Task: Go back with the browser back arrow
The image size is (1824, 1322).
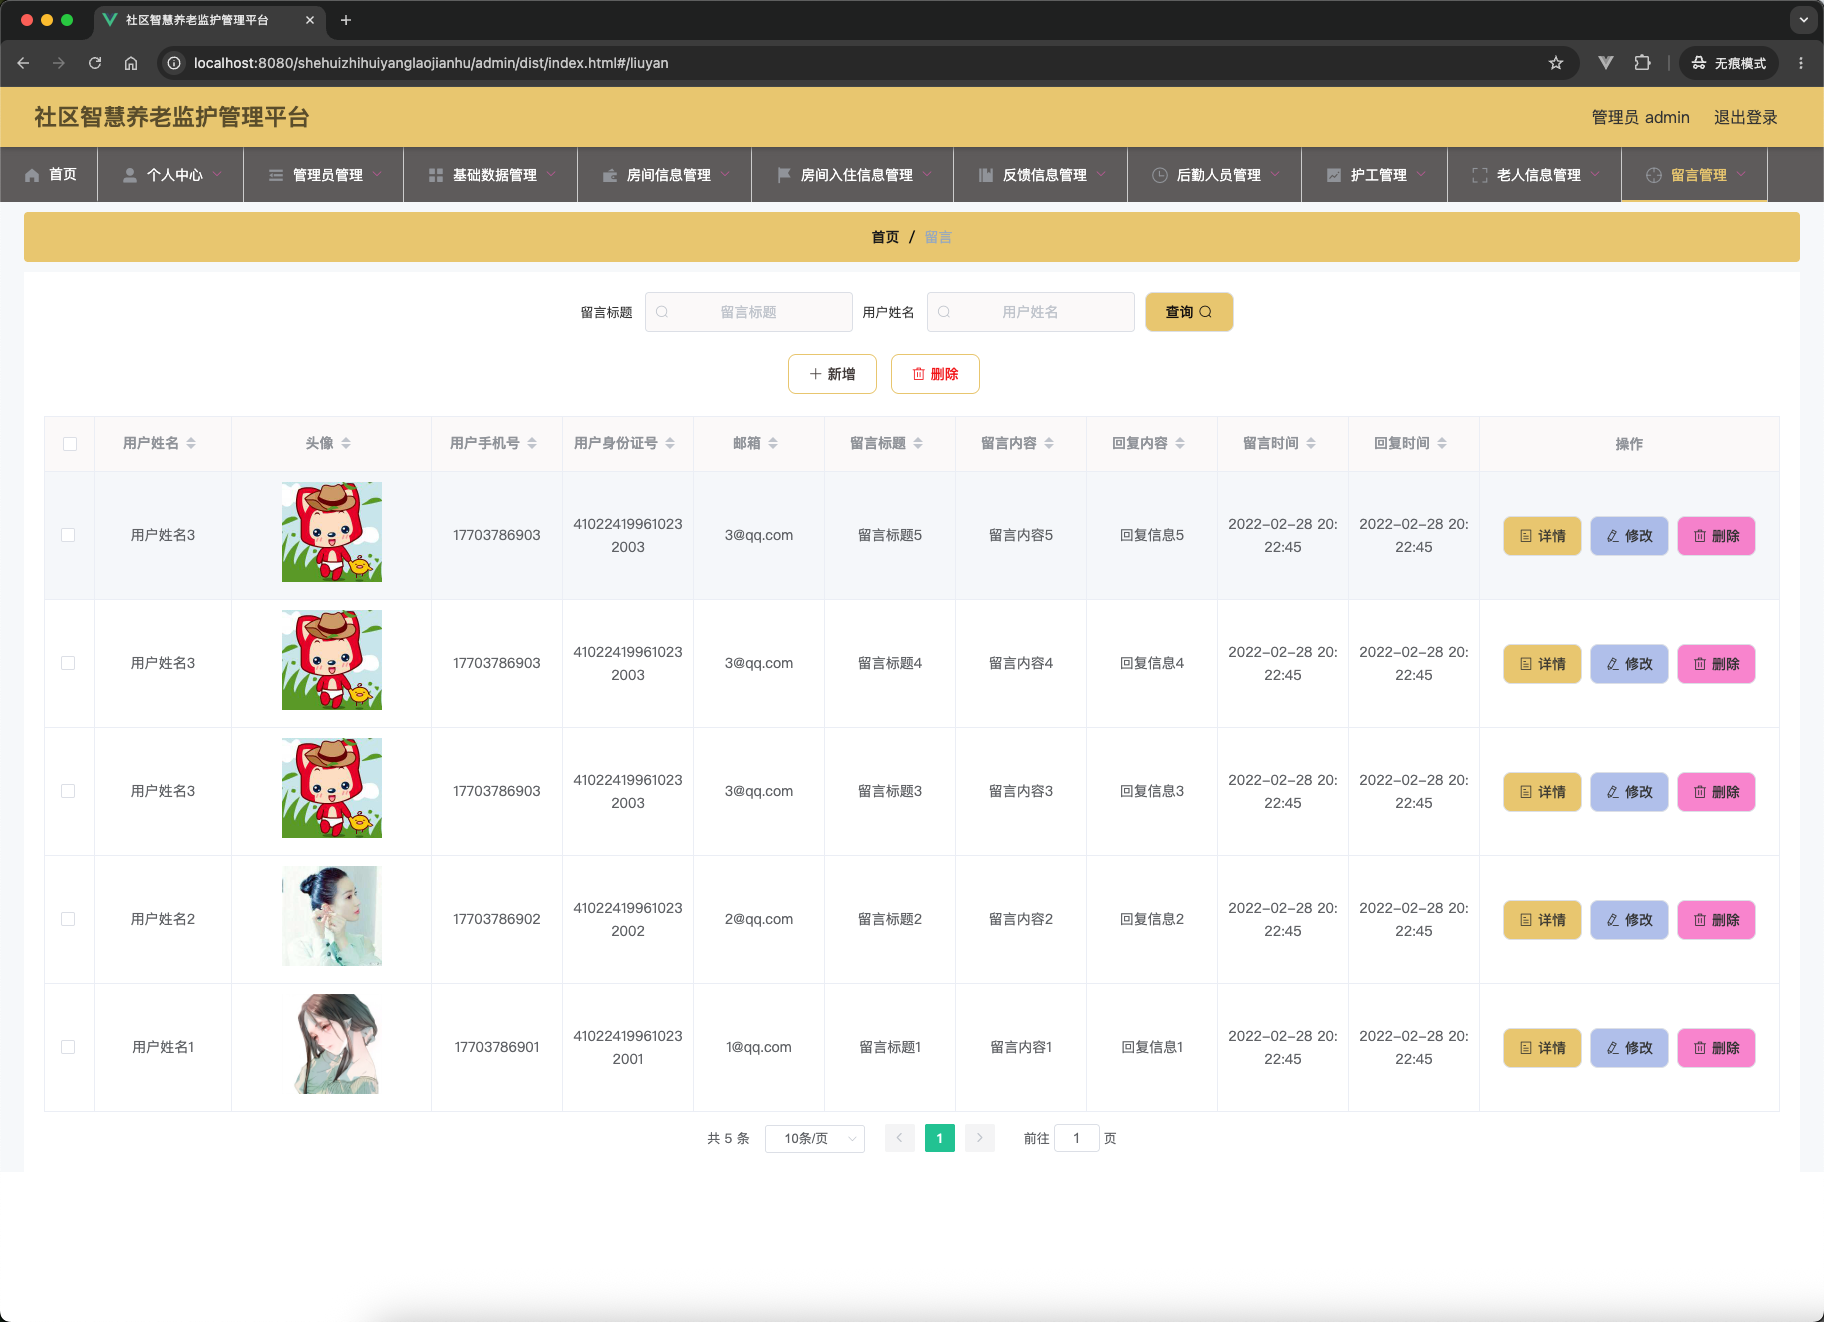Action: [x=23, y=63]
